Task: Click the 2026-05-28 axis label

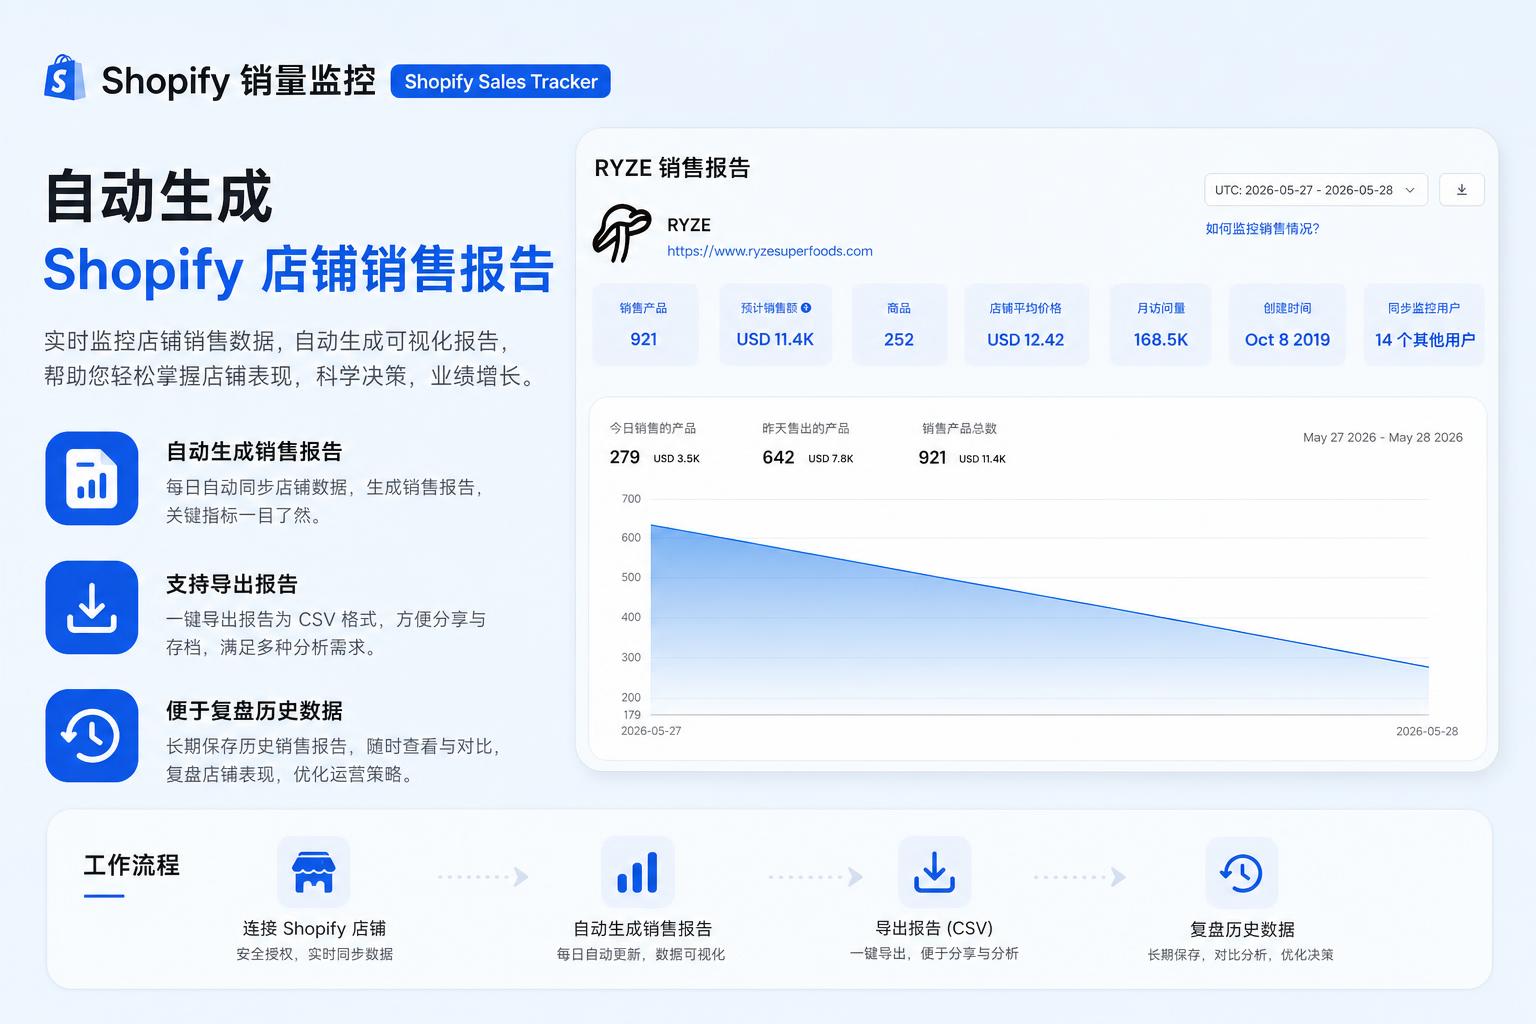Action: pos(1427,731)
